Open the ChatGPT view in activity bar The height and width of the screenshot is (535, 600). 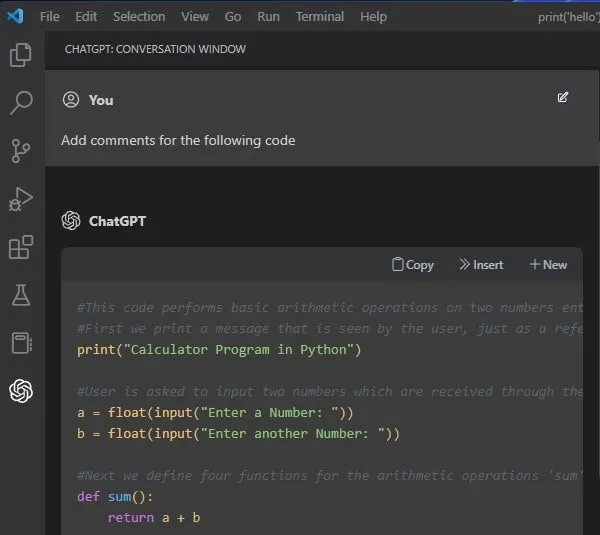21,391
